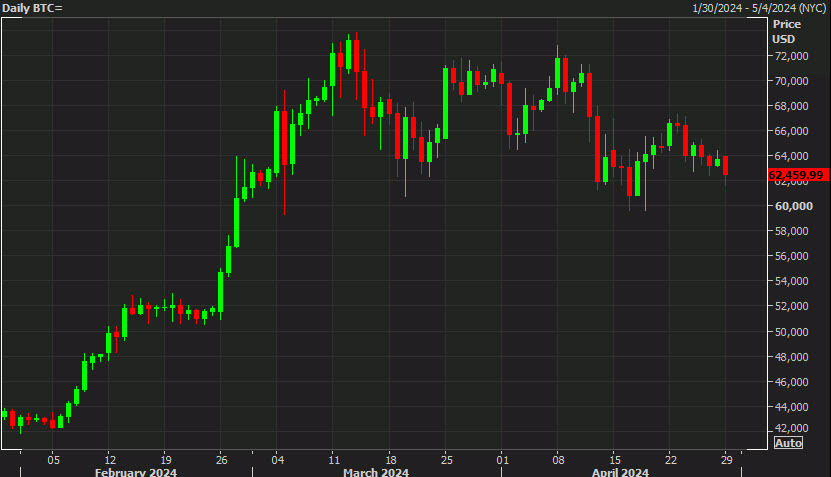Select the 50,000 price axis label

point(791,332)
